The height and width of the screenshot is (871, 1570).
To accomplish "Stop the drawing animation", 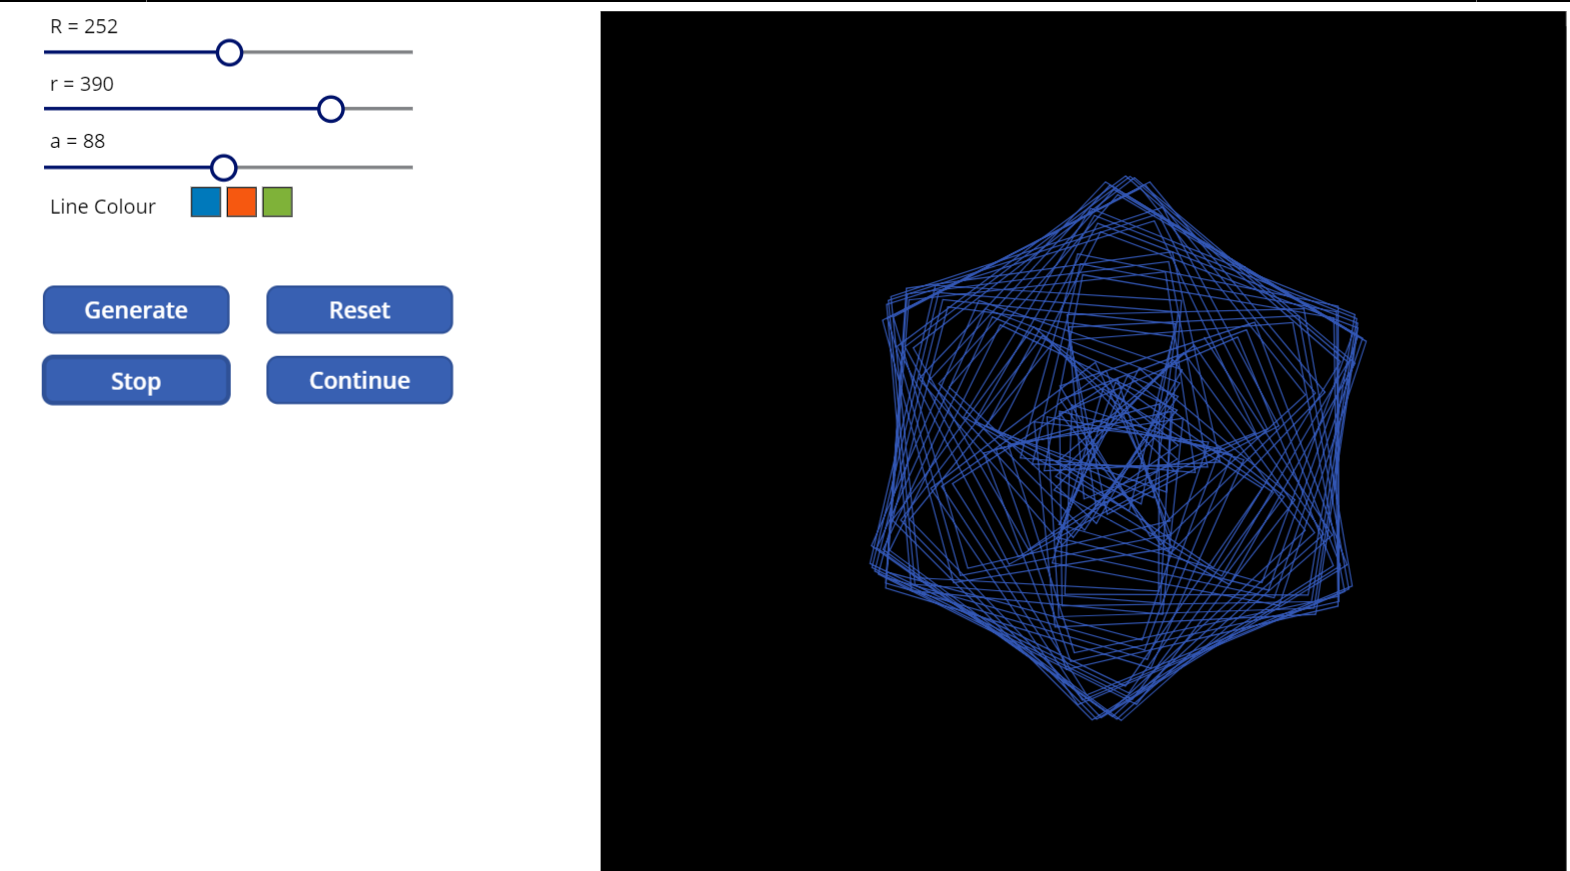I will coord(136,381).
